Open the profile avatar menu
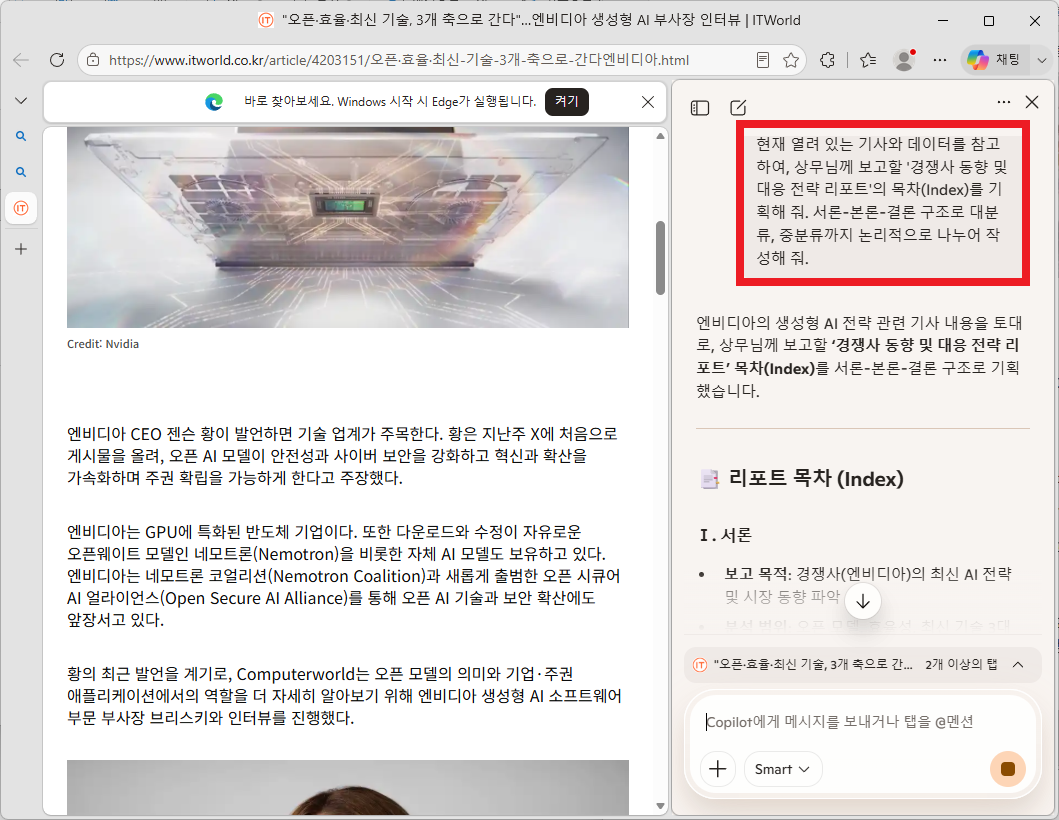 [x=904, y=60]
